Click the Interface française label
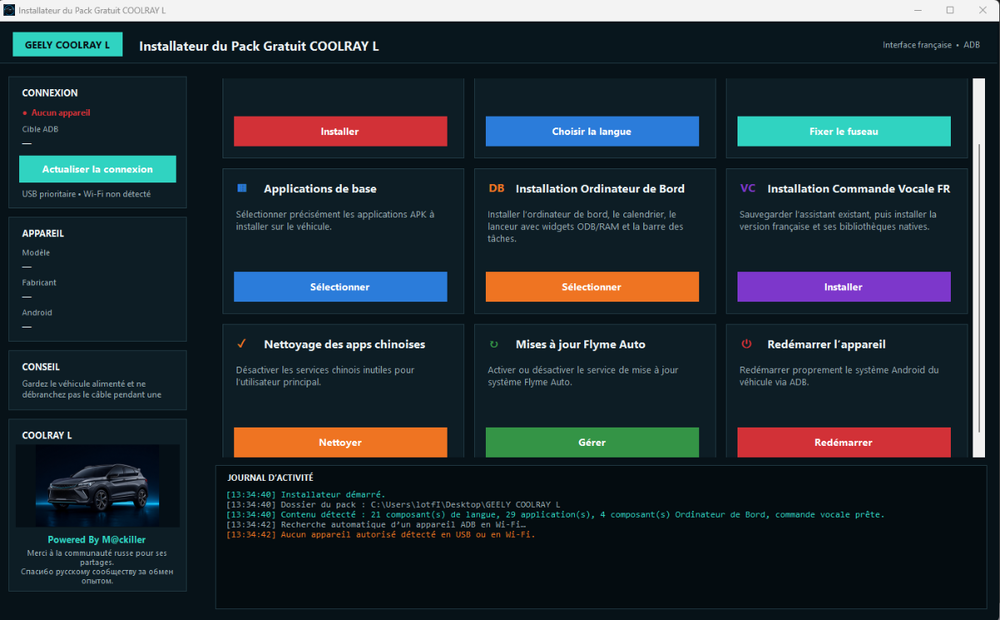Viewport: 1000px width, 620px height. [x=916, y=45]
